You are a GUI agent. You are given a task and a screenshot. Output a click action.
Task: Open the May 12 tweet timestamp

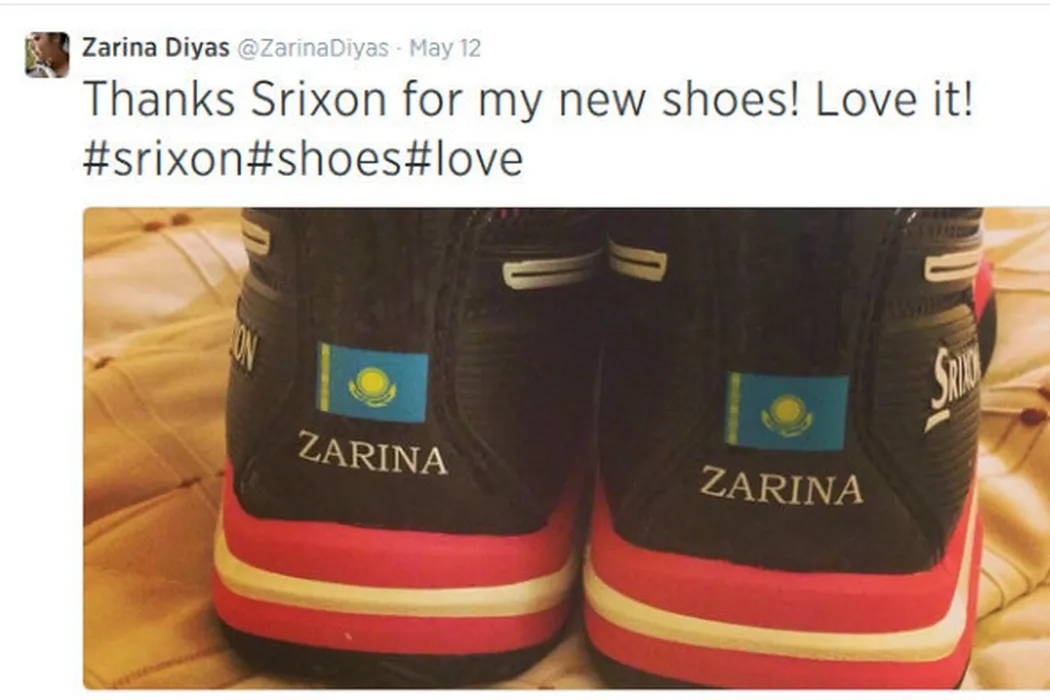445,48
